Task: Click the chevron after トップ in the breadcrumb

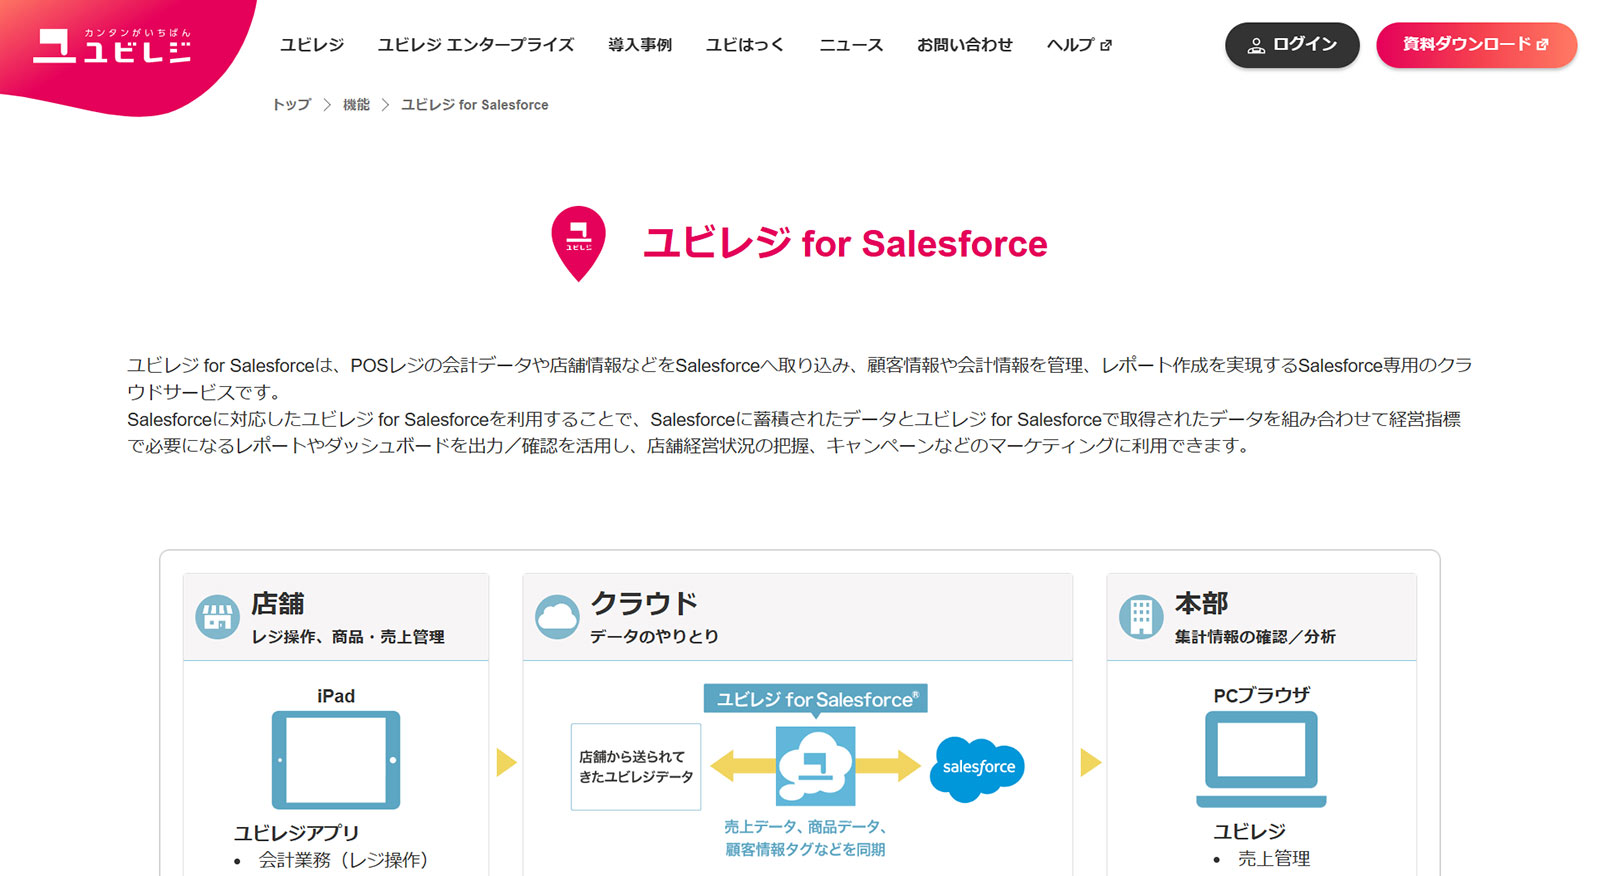Action: point(327,104)
